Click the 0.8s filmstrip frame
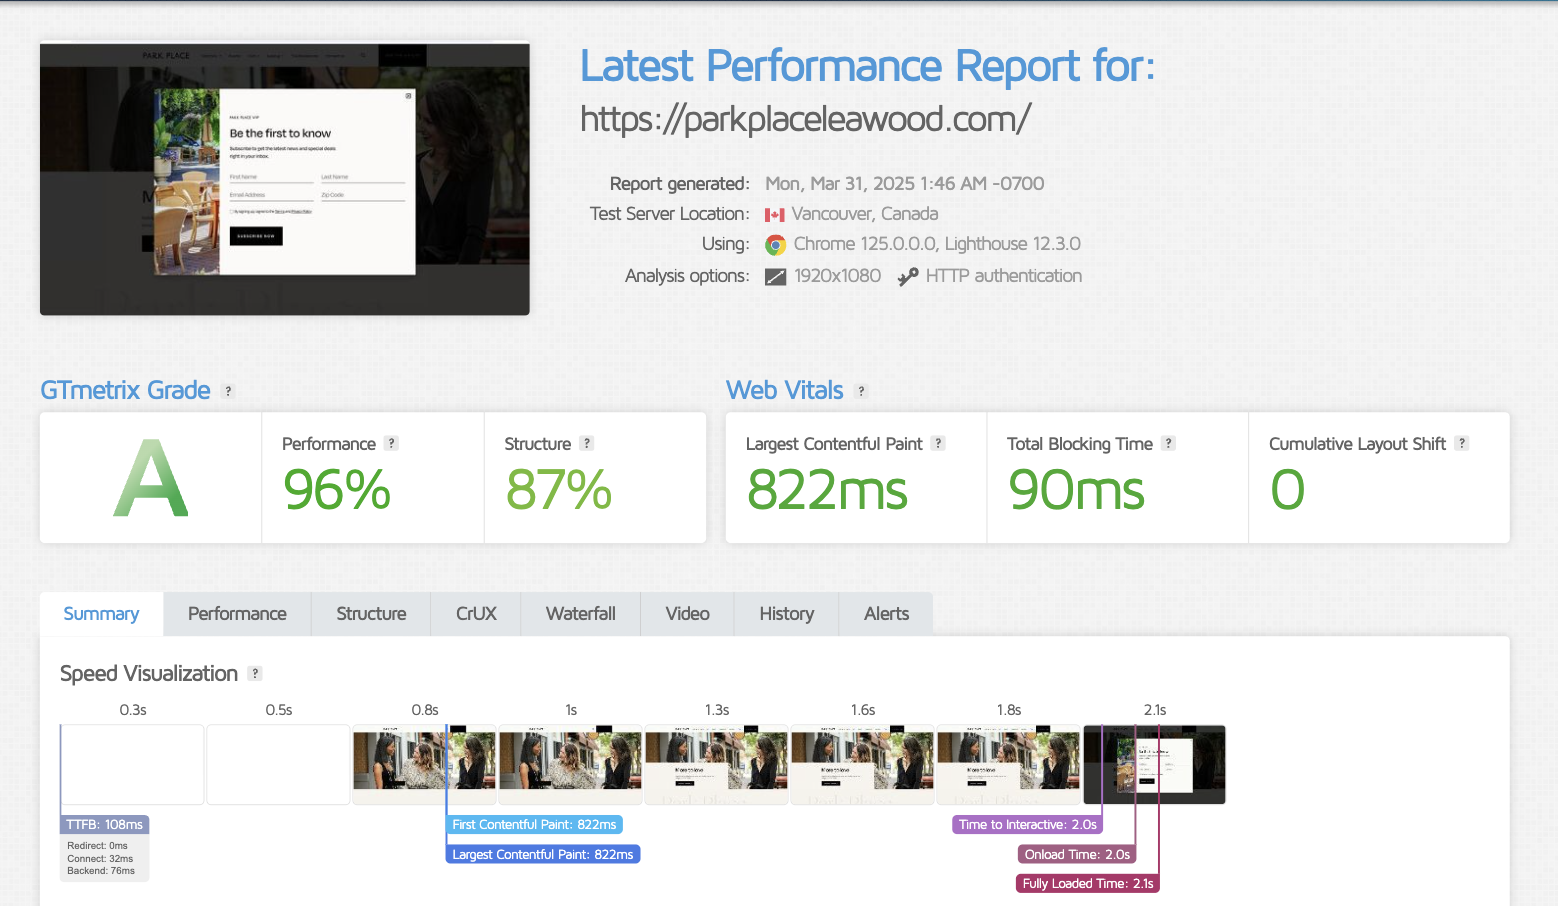 (424, 765)
